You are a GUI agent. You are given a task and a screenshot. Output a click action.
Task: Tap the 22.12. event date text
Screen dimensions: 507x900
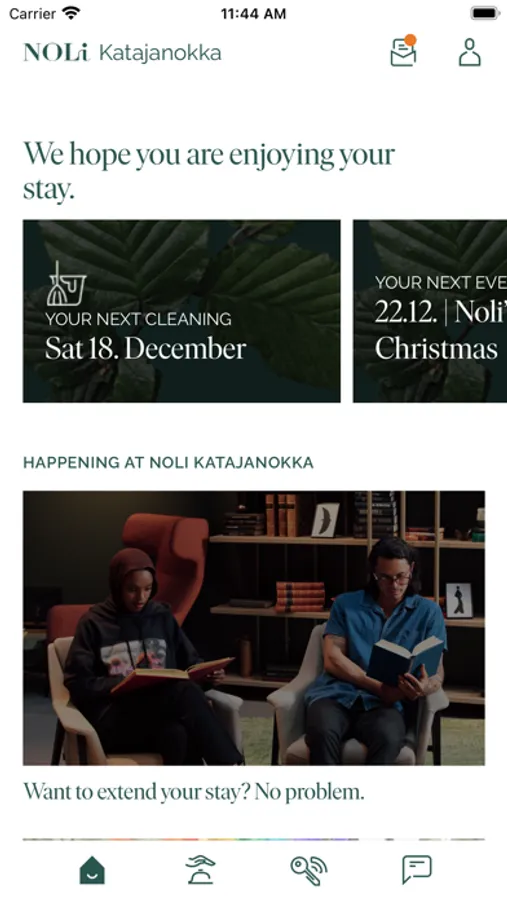[x=406, y=312]
